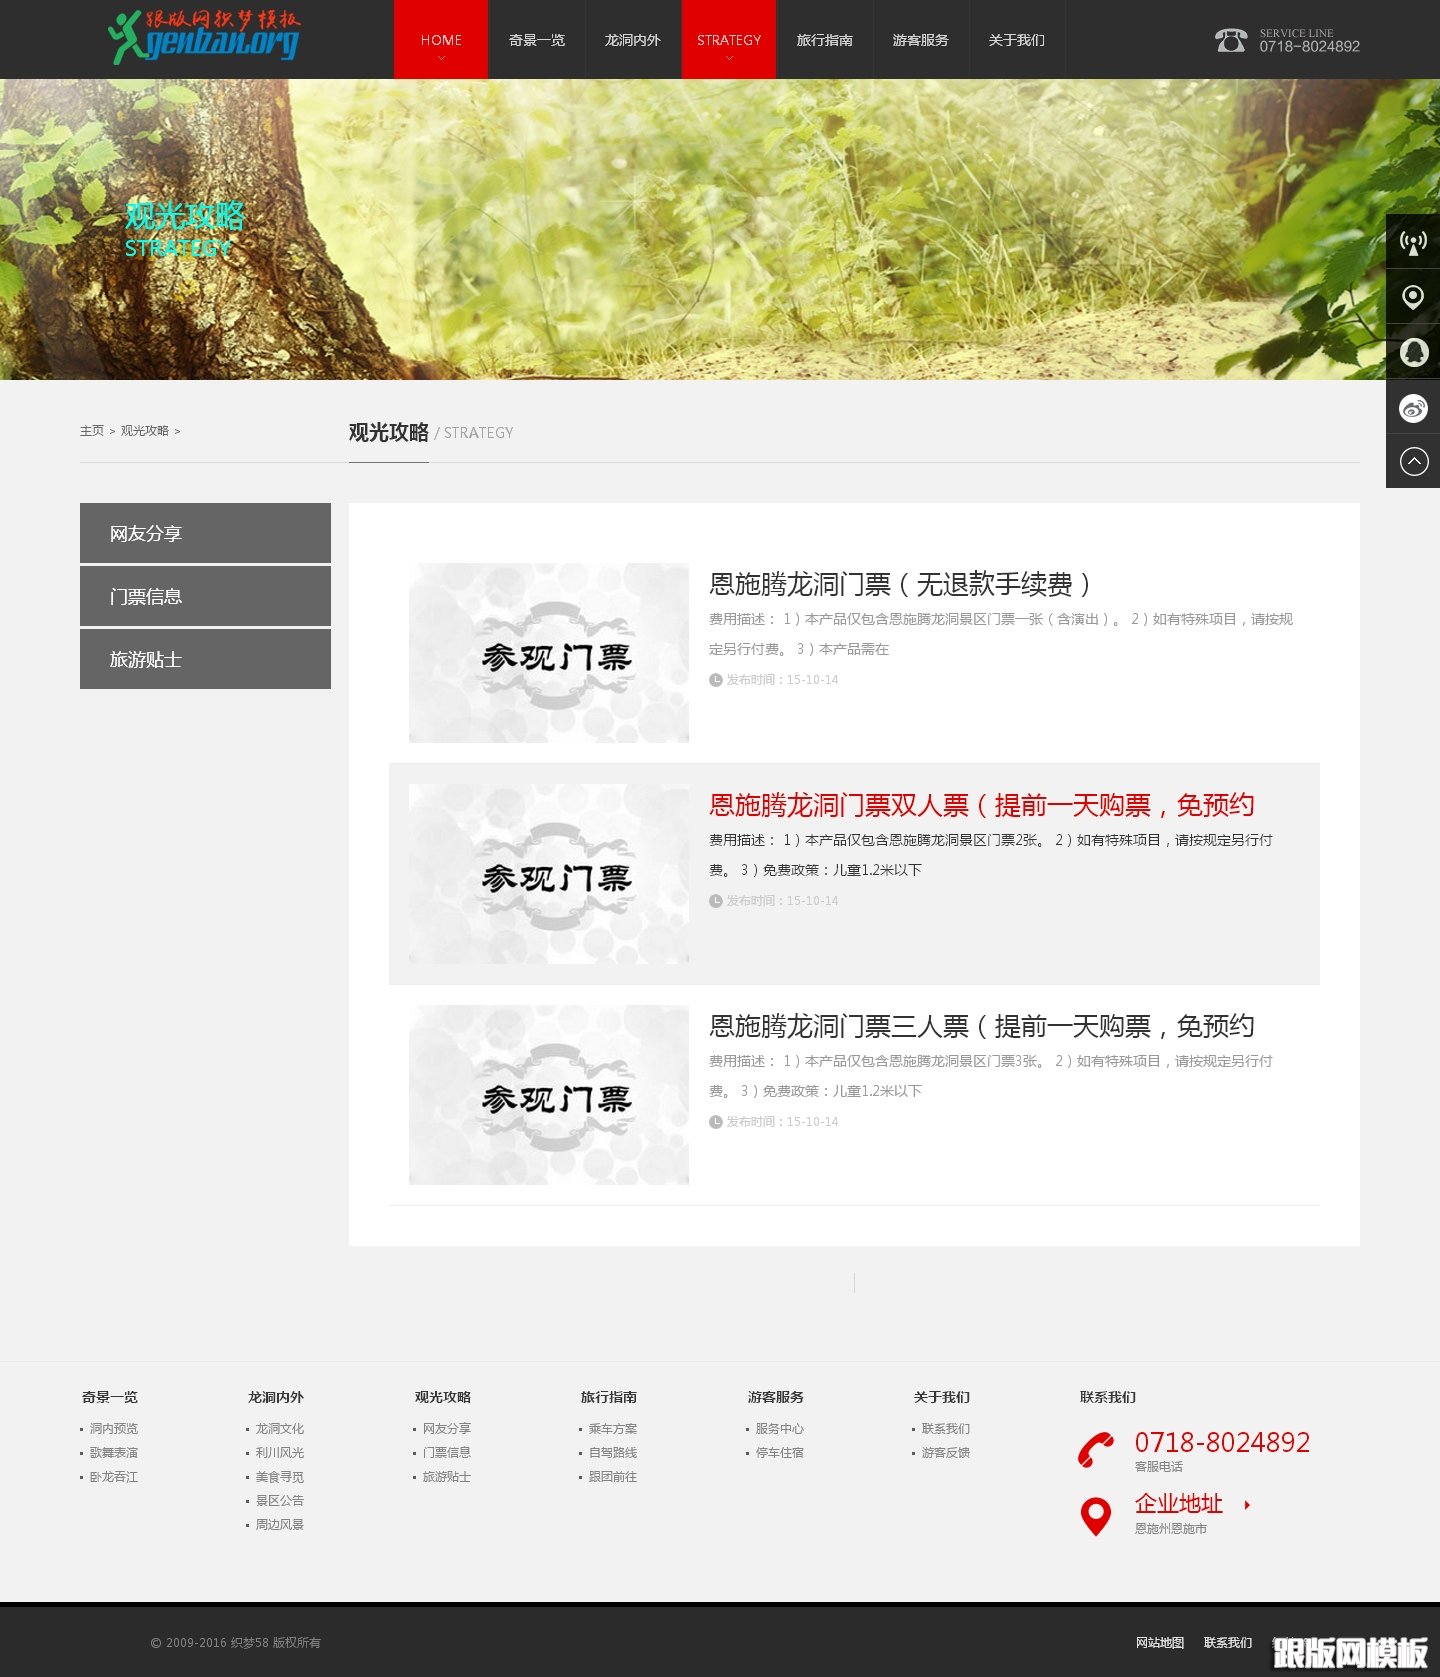Click 联系我们 under 关于我们 footer column
Screen dimensions: 1440x1677
pos(946,1429)
